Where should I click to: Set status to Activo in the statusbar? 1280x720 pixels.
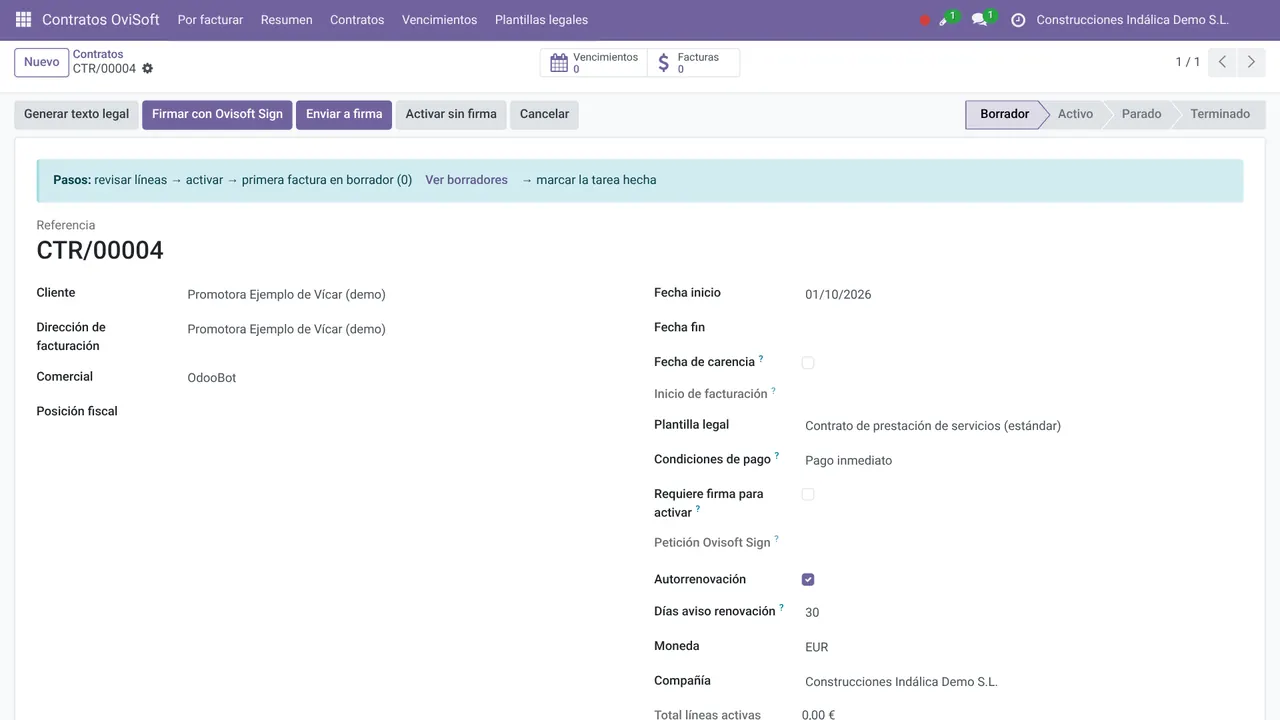[x=1075, y=114]
